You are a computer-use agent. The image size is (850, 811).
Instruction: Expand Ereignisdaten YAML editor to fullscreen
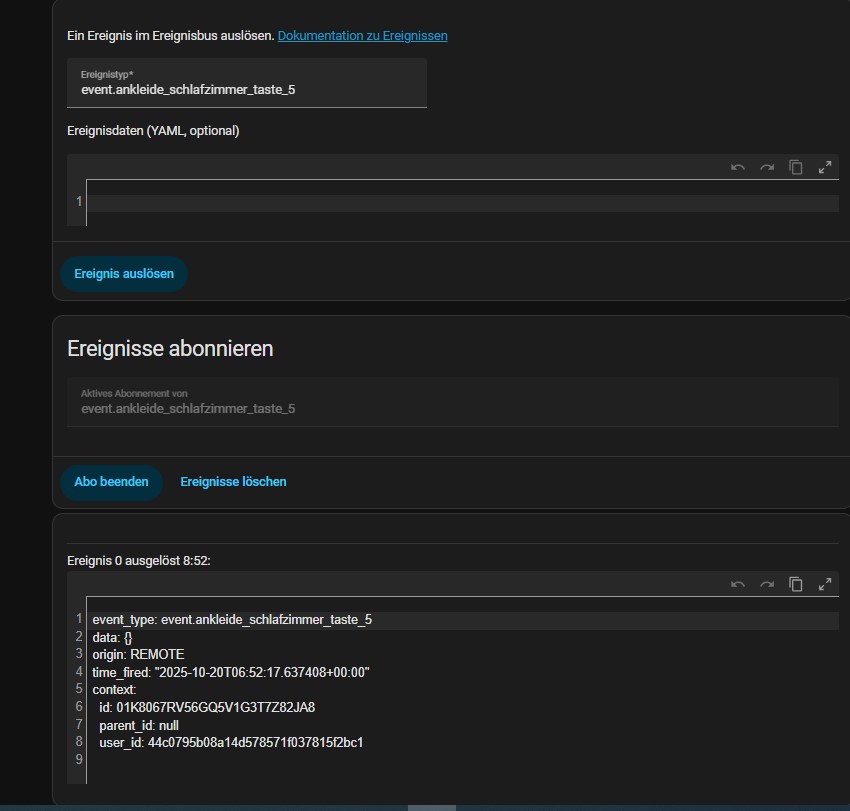coord(825,168)
